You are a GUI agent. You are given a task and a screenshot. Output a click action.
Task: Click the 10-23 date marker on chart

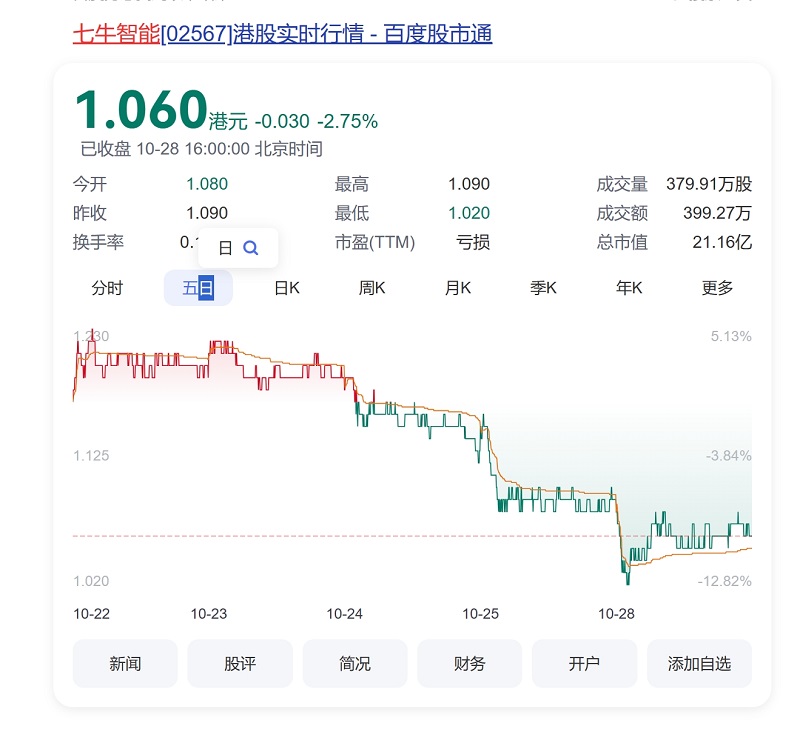click(209, 614)
